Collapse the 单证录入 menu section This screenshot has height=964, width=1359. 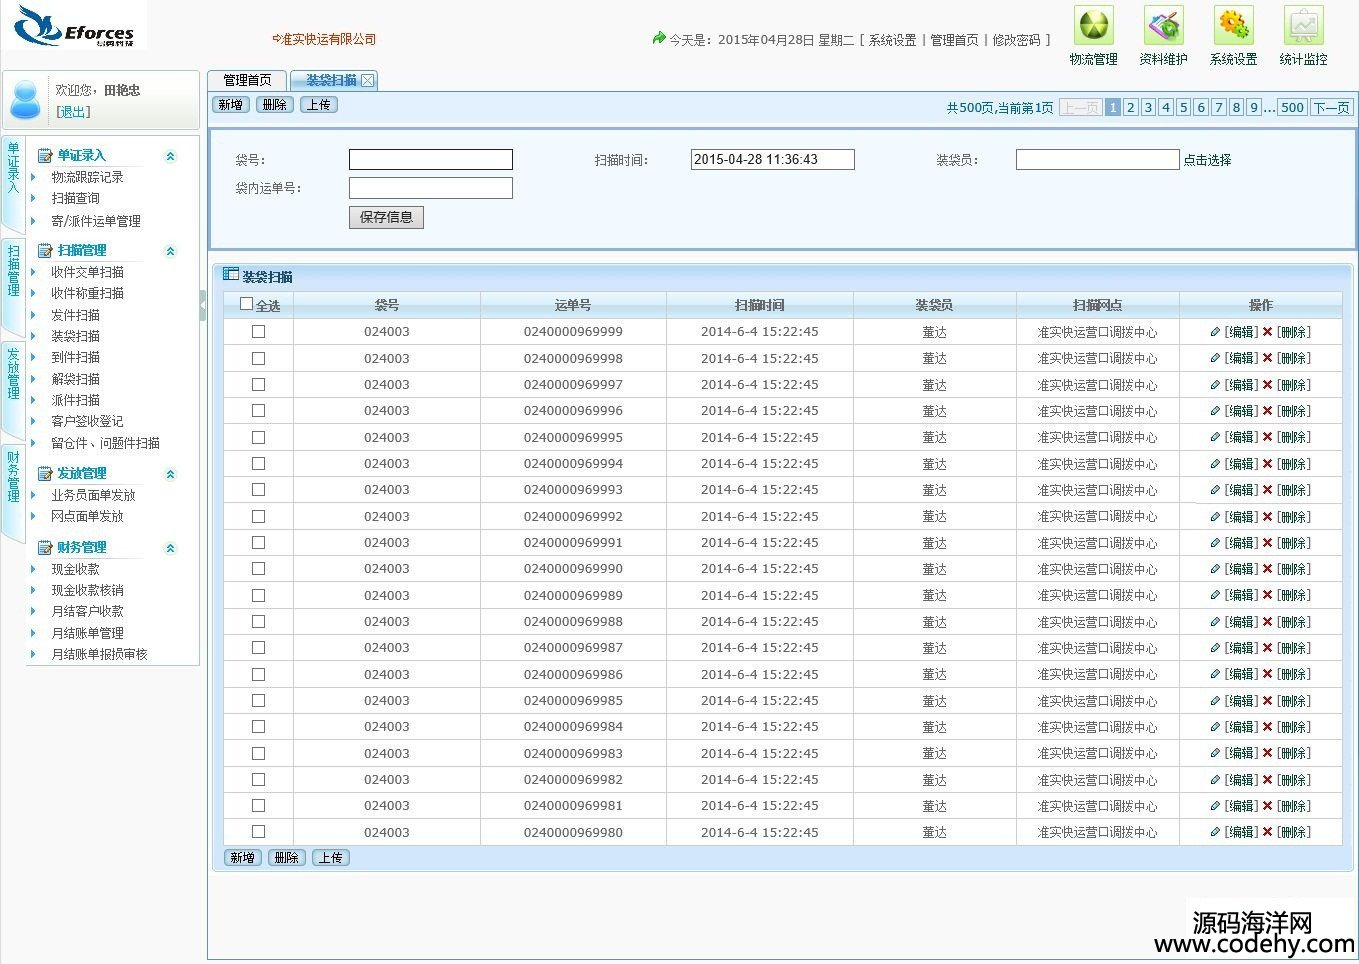(x=170, y=156)
